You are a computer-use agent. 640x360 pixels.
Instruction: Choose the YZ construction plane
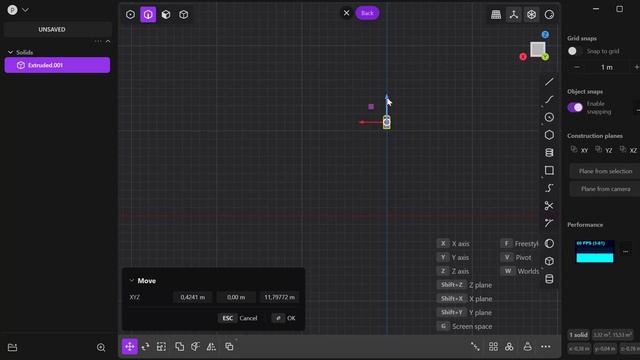(x=604, y=150)
